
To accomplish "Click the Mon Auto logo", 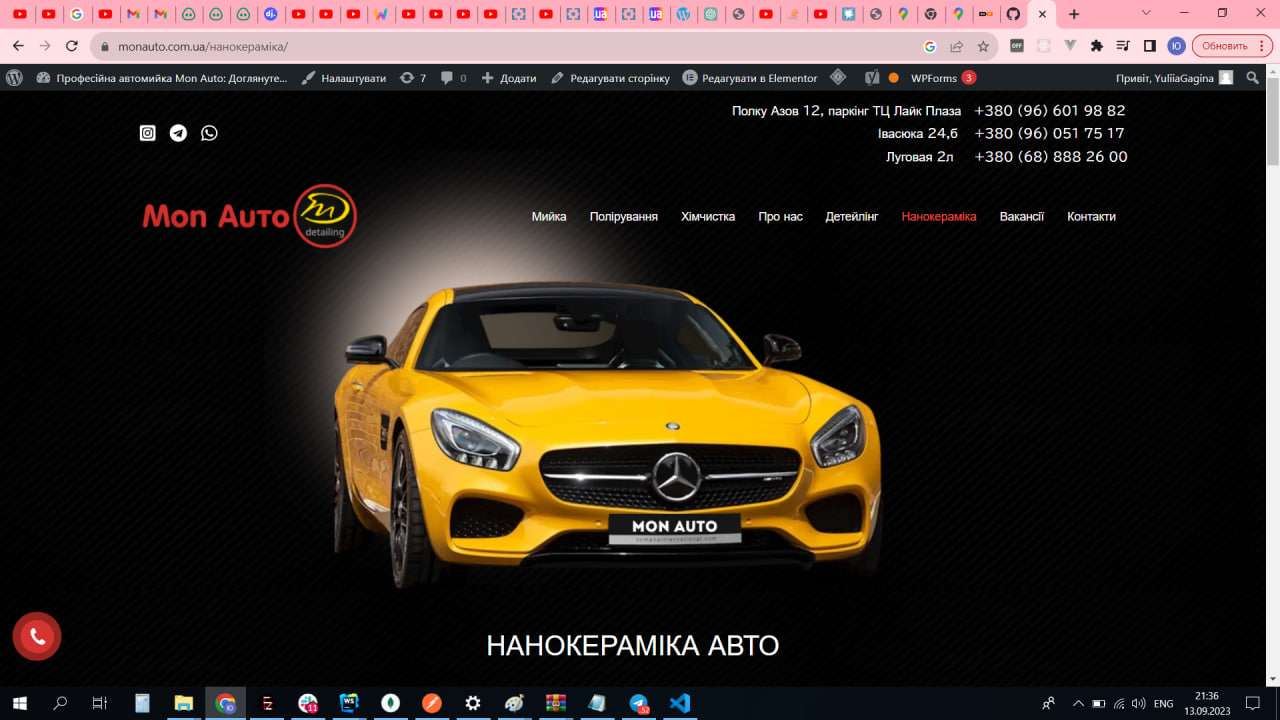I will pos(249,215).
